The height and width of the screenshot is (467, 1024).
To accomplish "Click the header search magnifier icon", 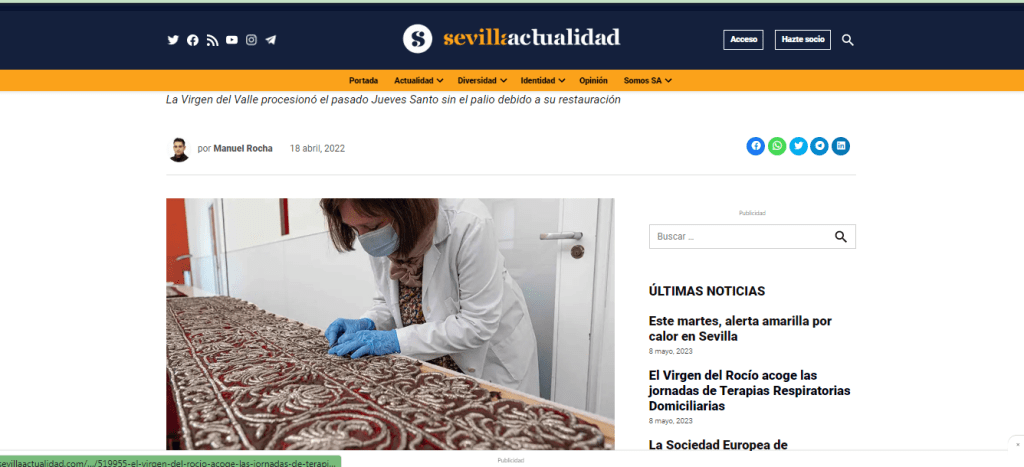I will (x=848, y=40).
